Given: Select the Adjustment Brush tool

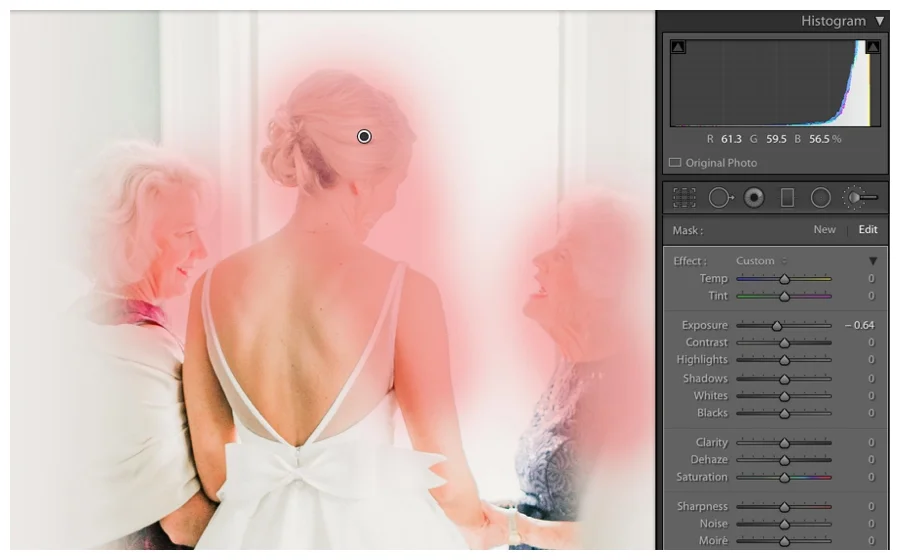Looking at the screenshot, I should [x=859, y=198].
